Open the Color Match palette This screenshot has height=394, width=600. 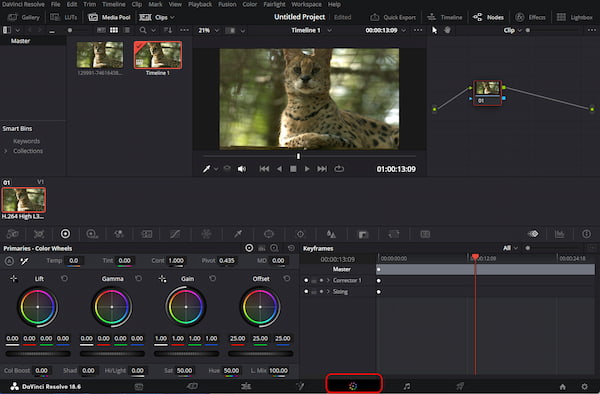click(39, 234)
